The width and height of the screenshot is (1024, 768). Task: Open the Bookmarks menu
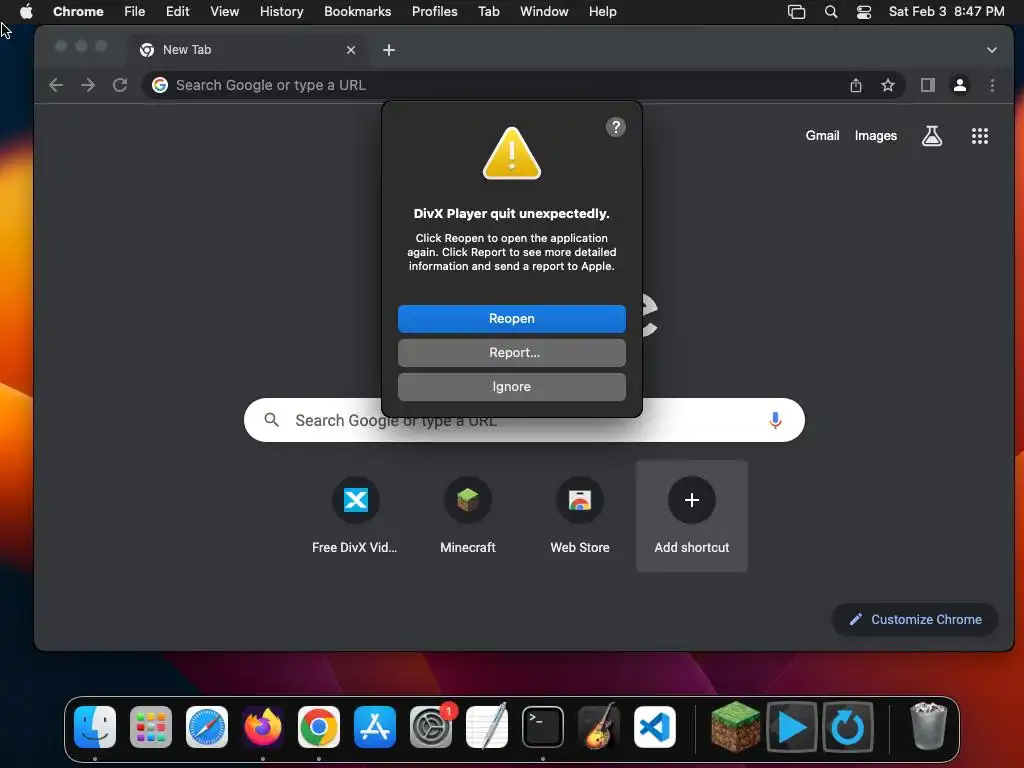357,11
